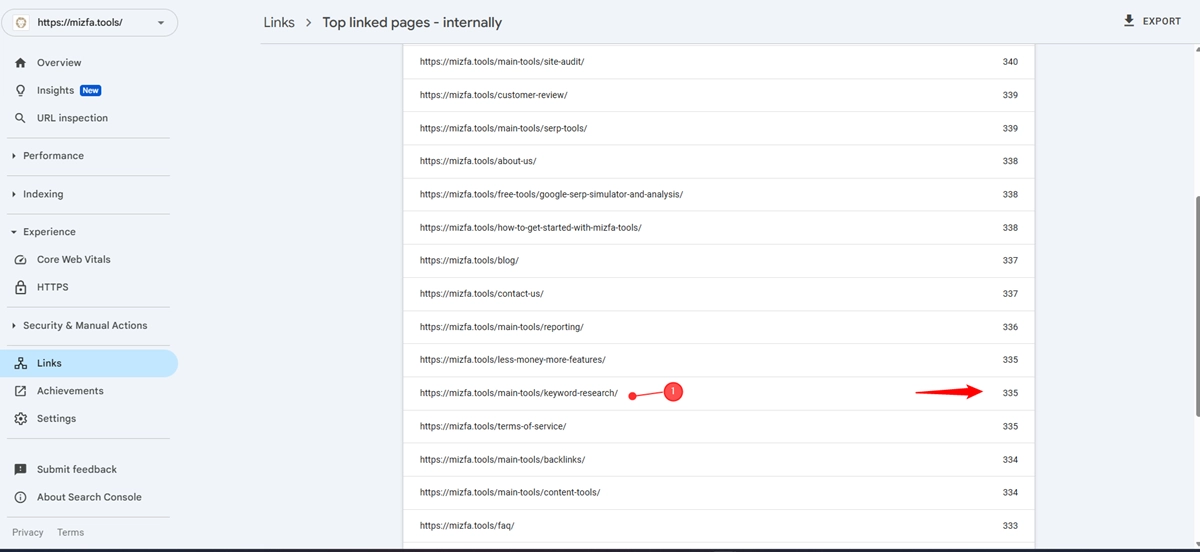Click the Overview home icon
Image resolution: width=1200 pixels, height=552 pixels.
20,63
